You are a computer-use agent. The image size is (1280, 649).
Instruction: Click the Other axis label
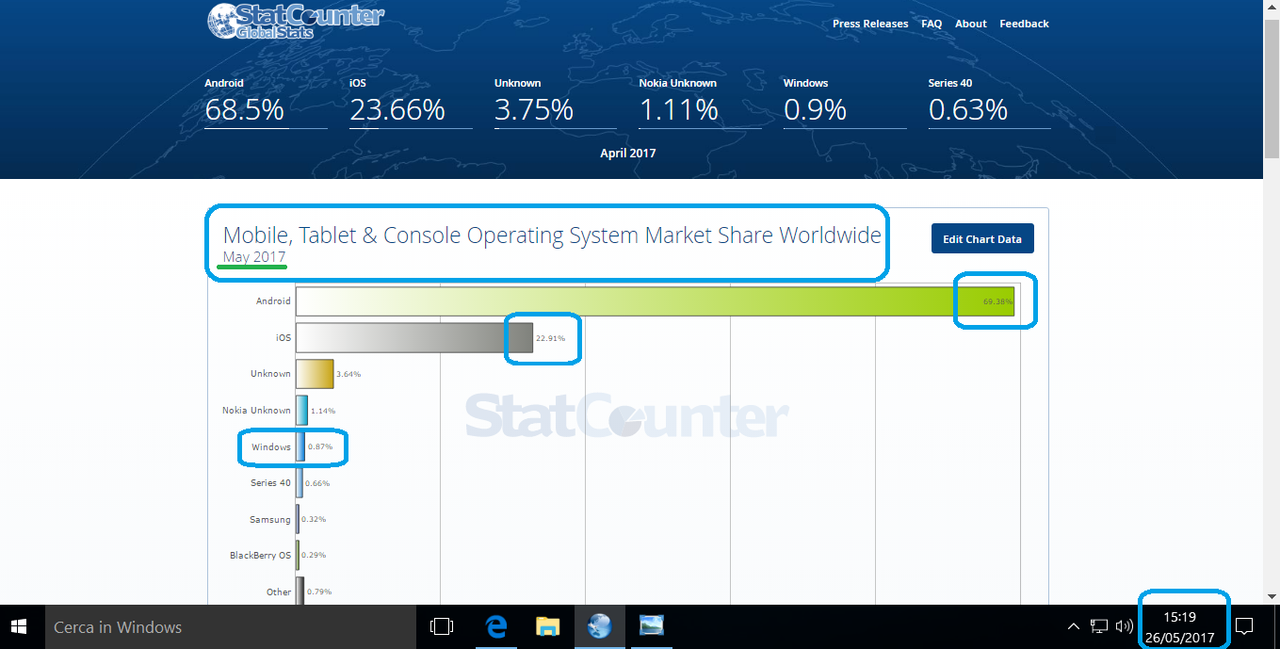(x=279, y=592)
